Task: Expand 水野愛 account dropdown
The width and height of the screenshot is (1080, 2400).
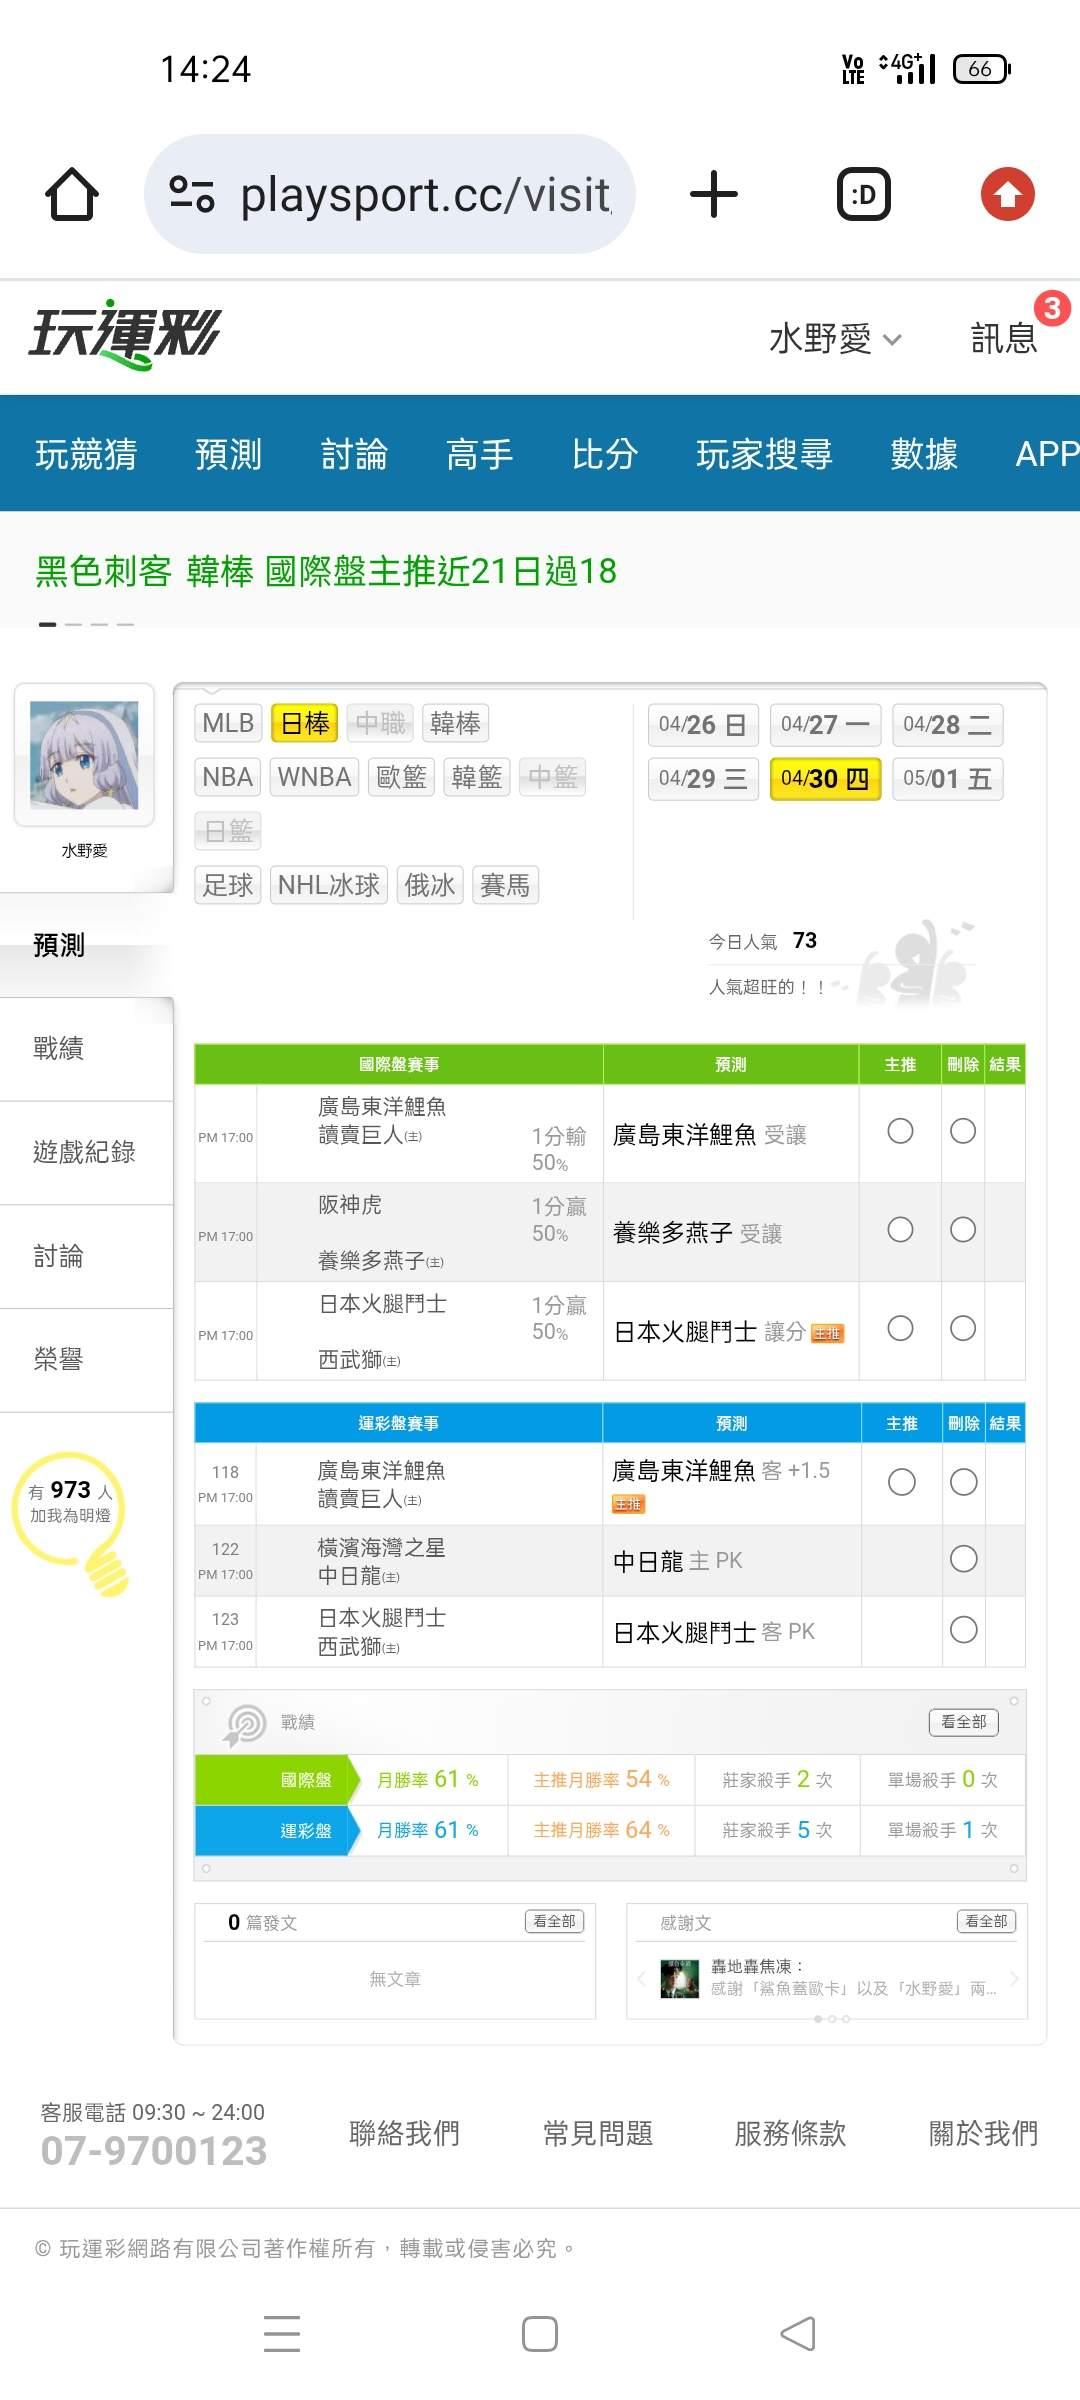Action: [x=835, y=339]
